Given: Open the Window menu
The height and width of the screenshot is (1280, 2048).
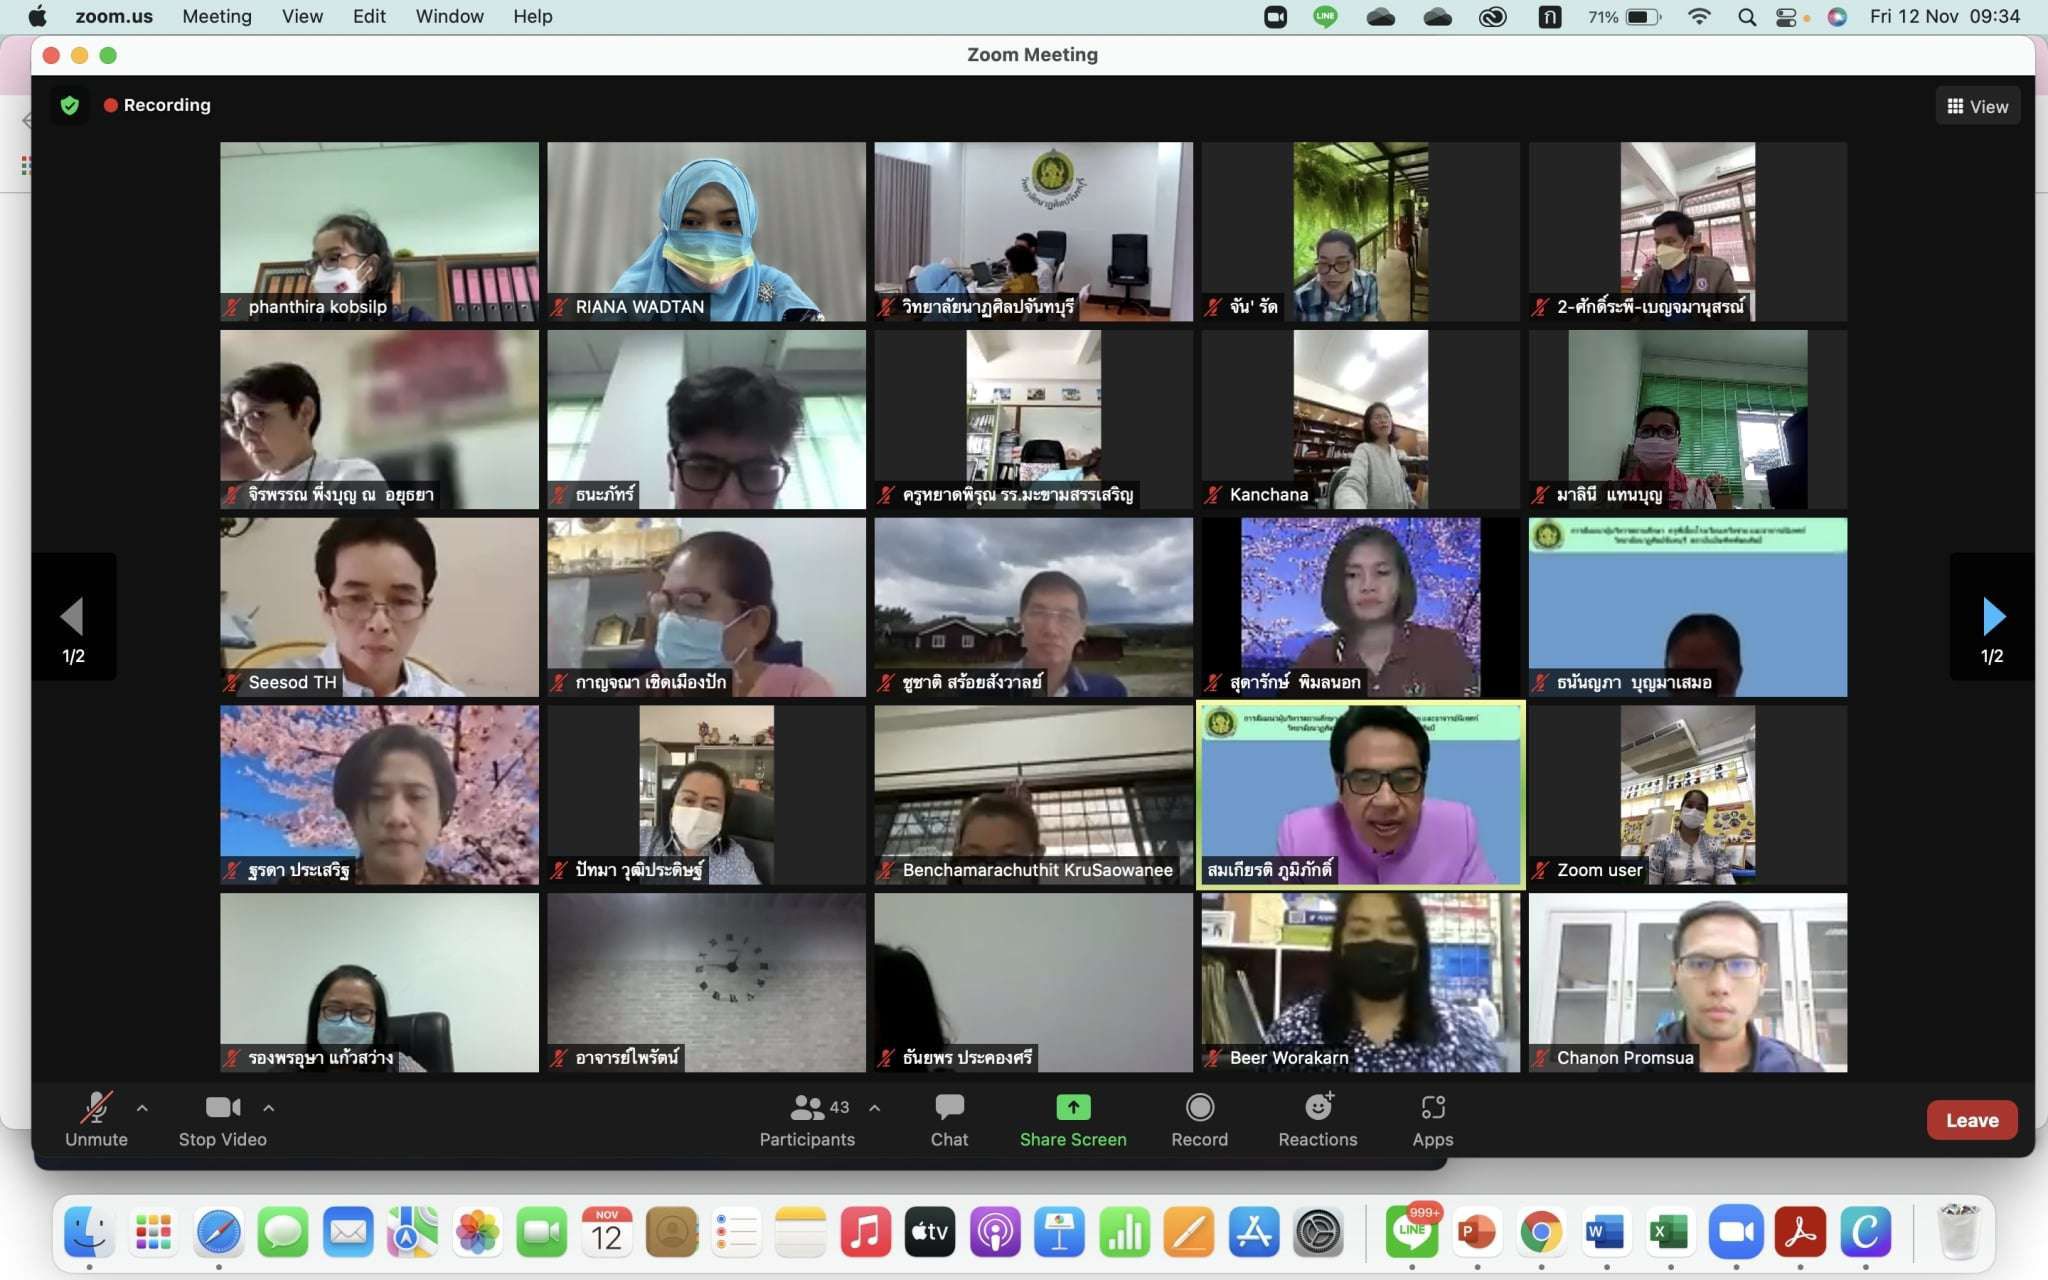Looking at the screenshot, I should point(449,16).
